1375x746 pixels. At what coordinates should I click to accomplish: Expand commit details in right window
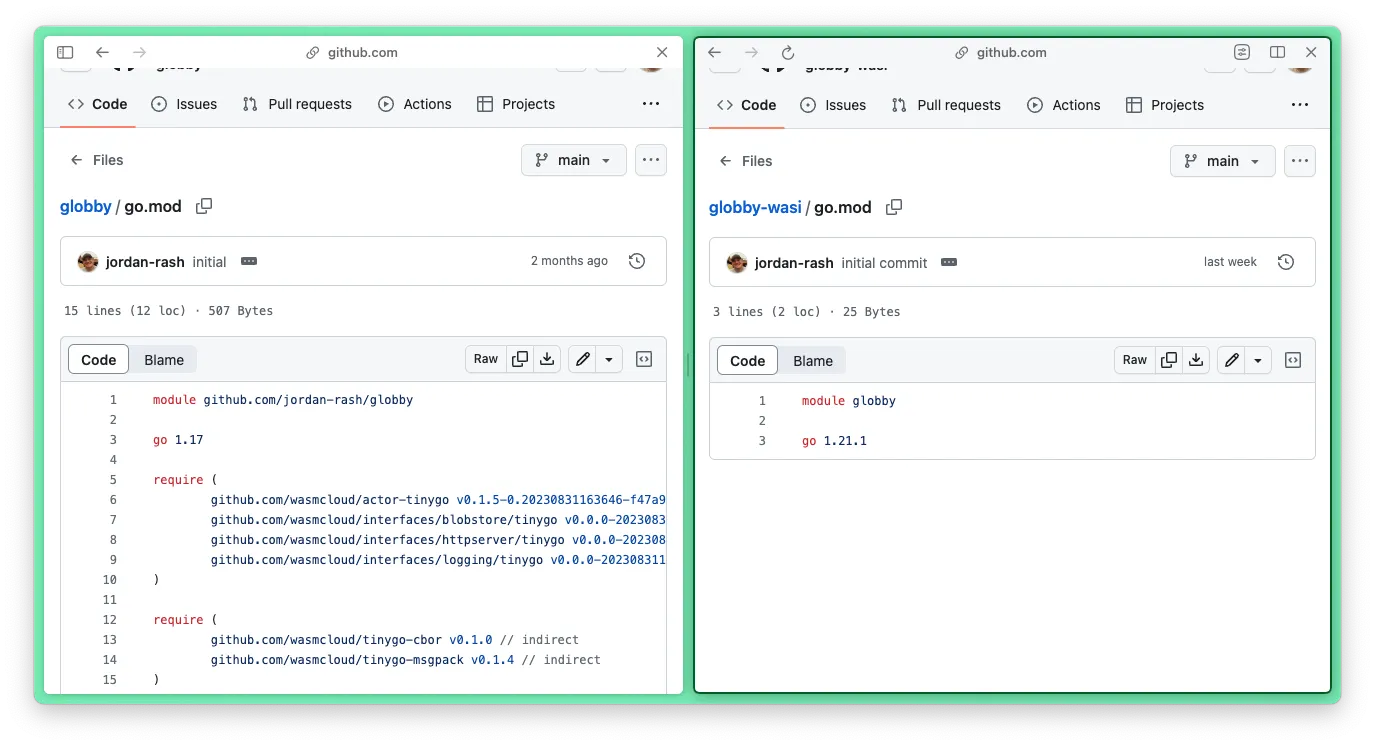click(x=950, y=262)
